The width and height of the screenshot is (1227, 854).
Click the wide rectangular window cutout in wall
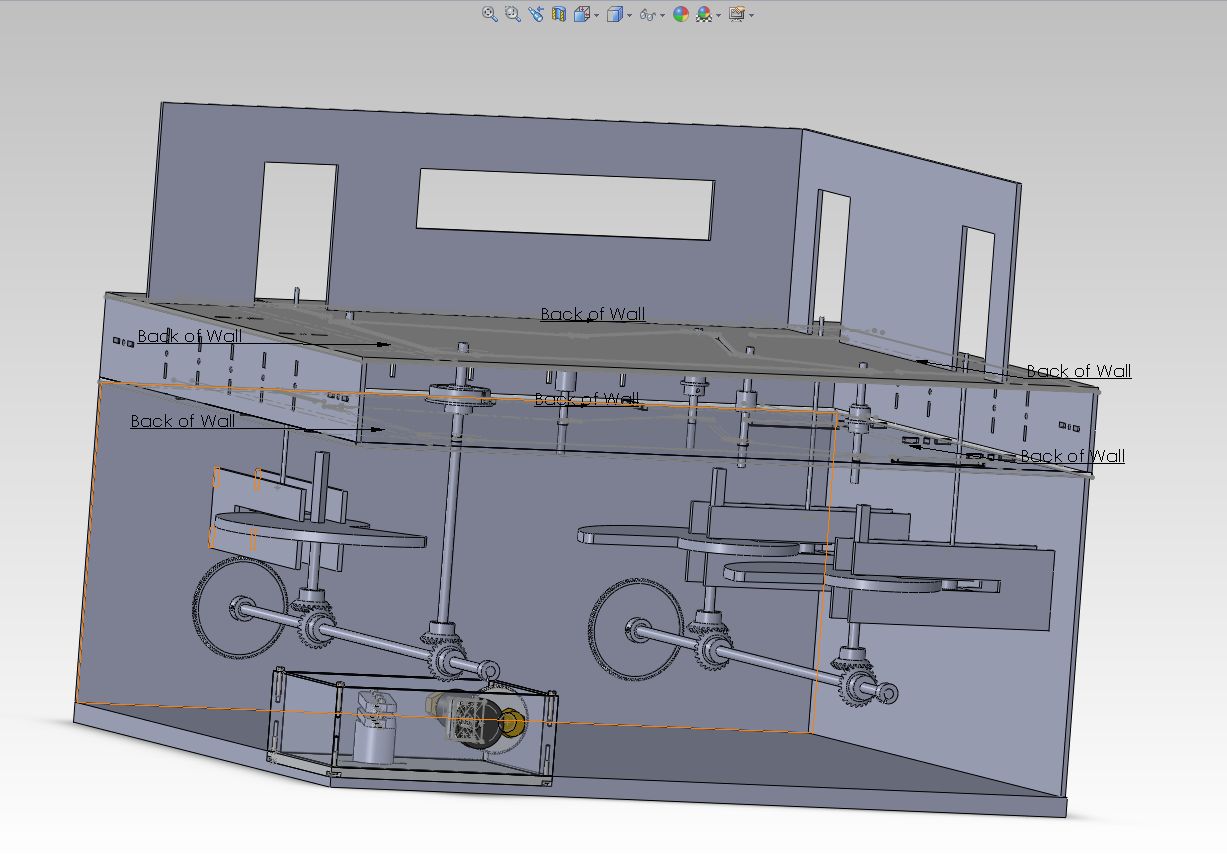click(x=565, y=204)
